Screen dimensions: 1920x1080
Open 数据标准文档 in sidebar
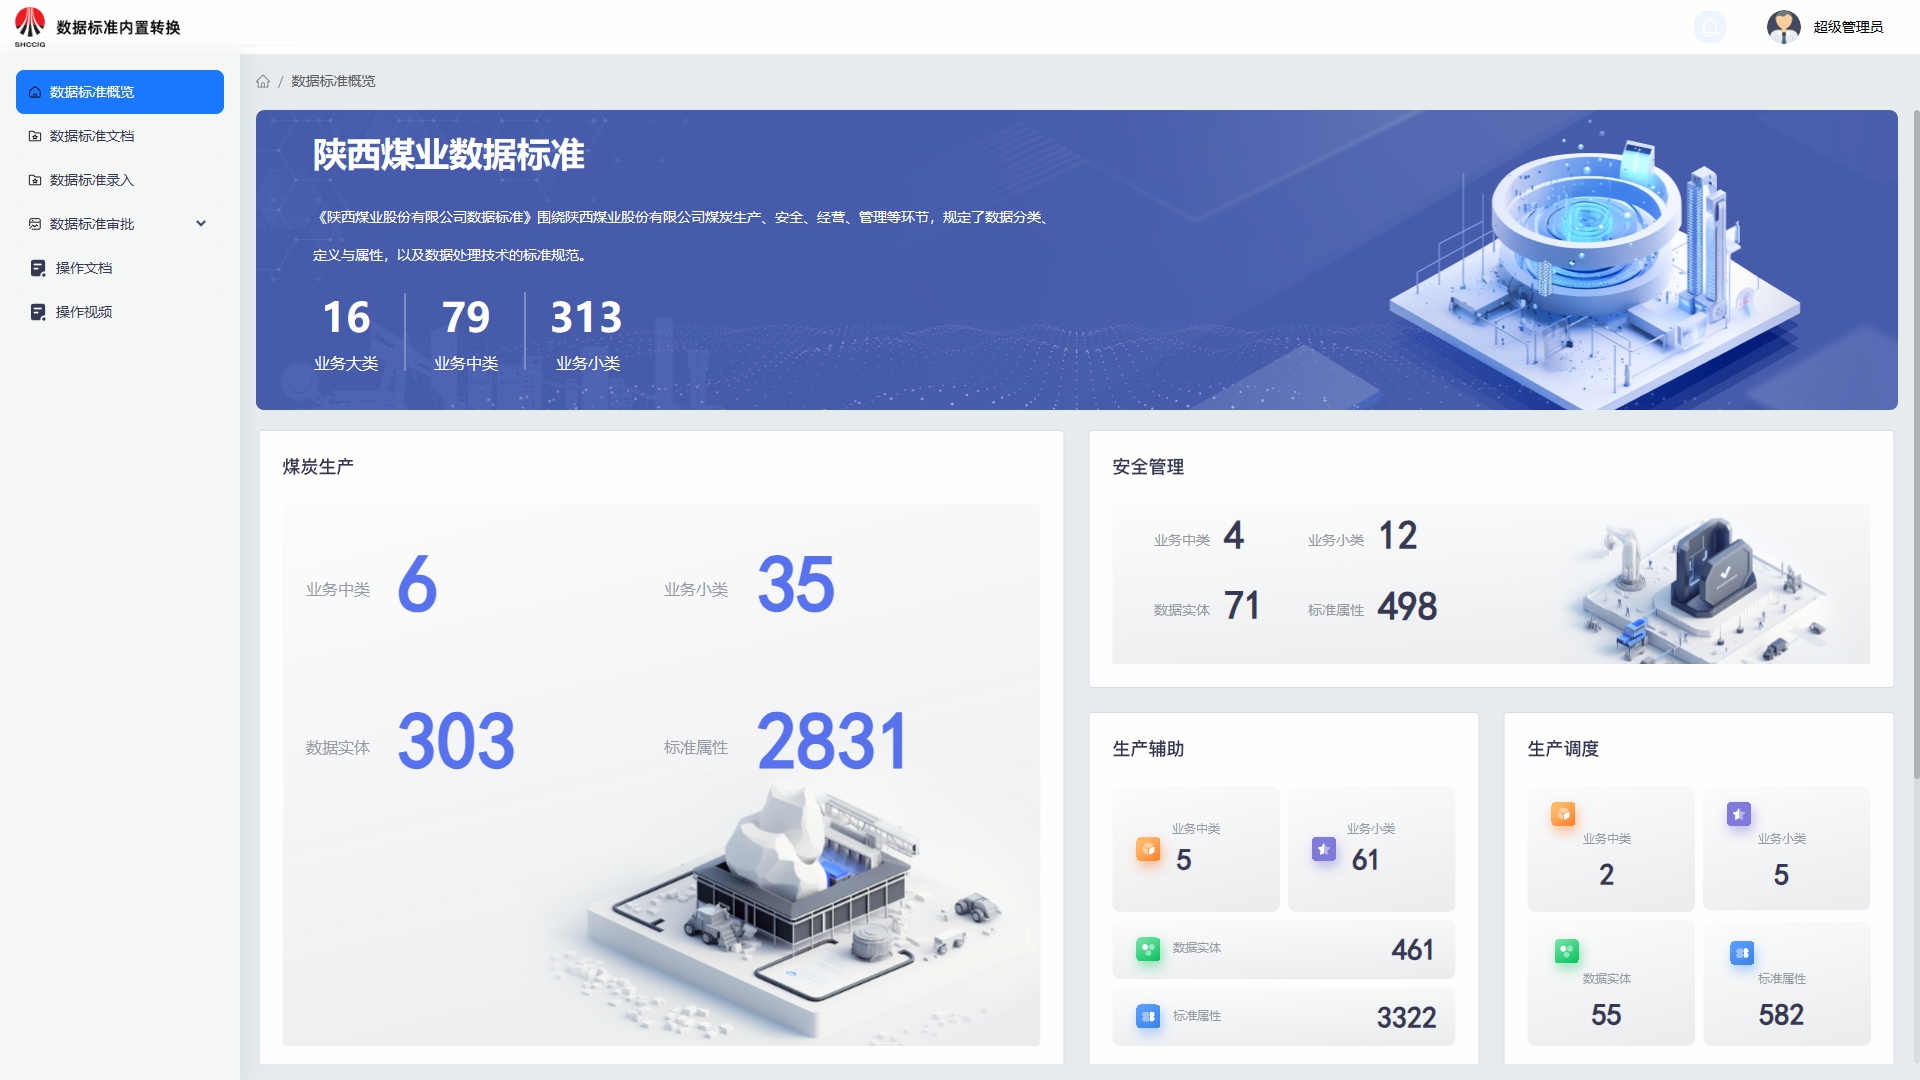pos(92,136)
